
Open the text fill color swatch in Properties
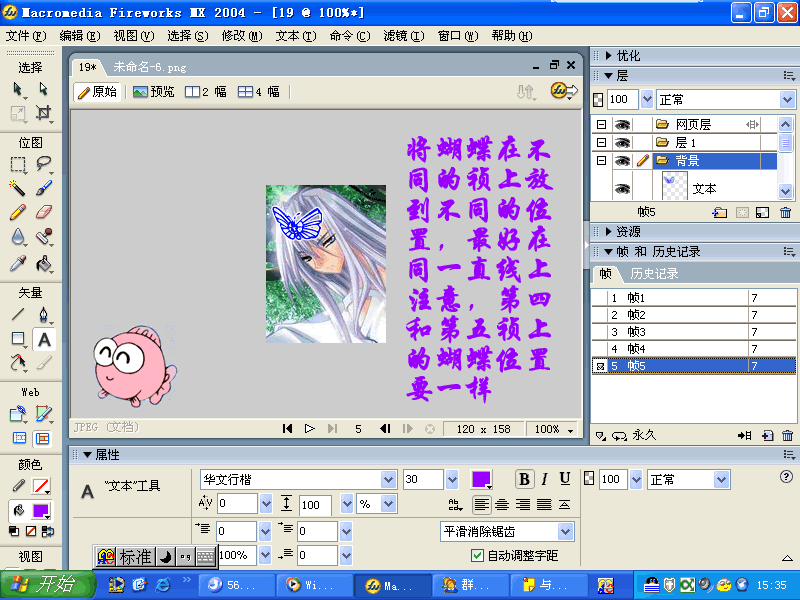[x=482, y=480]
